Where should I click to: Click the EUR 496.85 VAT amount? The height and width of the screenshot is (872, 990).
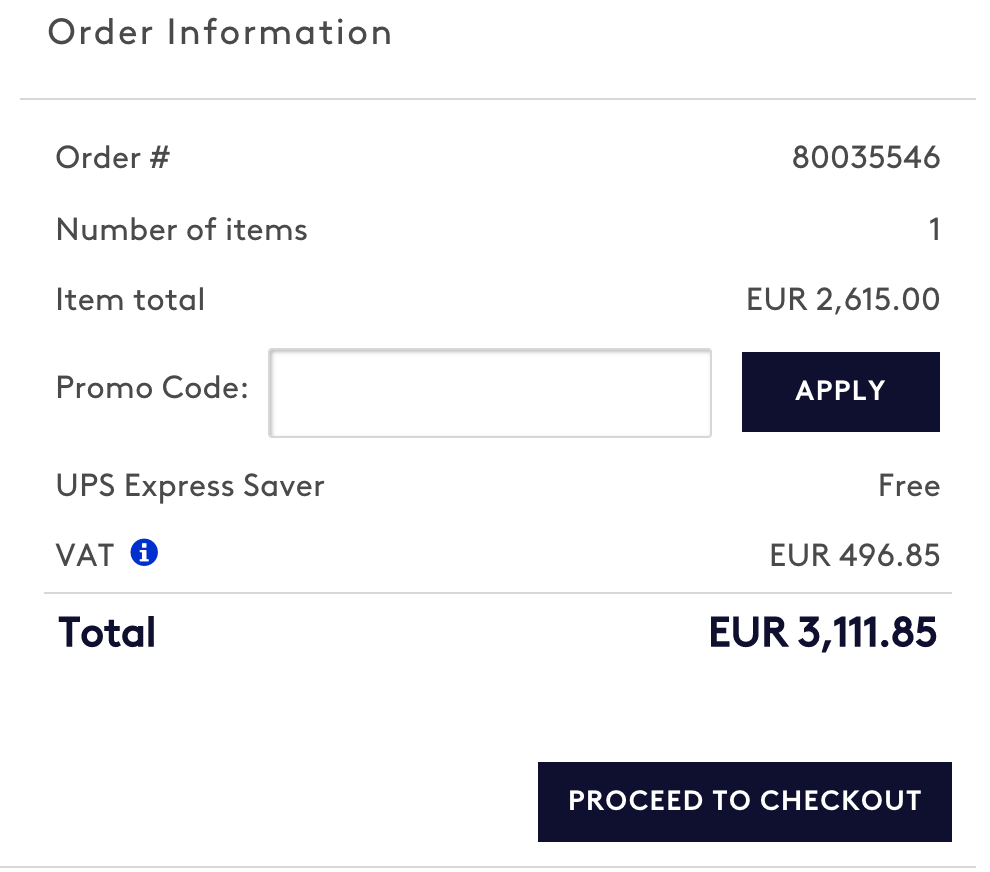click(x=855, y=555)
